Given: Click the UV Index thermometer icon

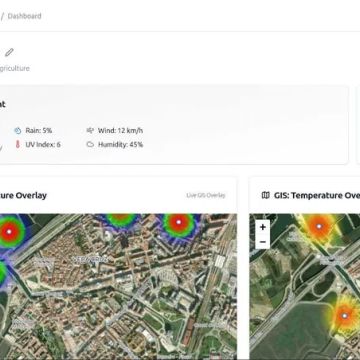Looking at the screenshot, I should 18,145.
